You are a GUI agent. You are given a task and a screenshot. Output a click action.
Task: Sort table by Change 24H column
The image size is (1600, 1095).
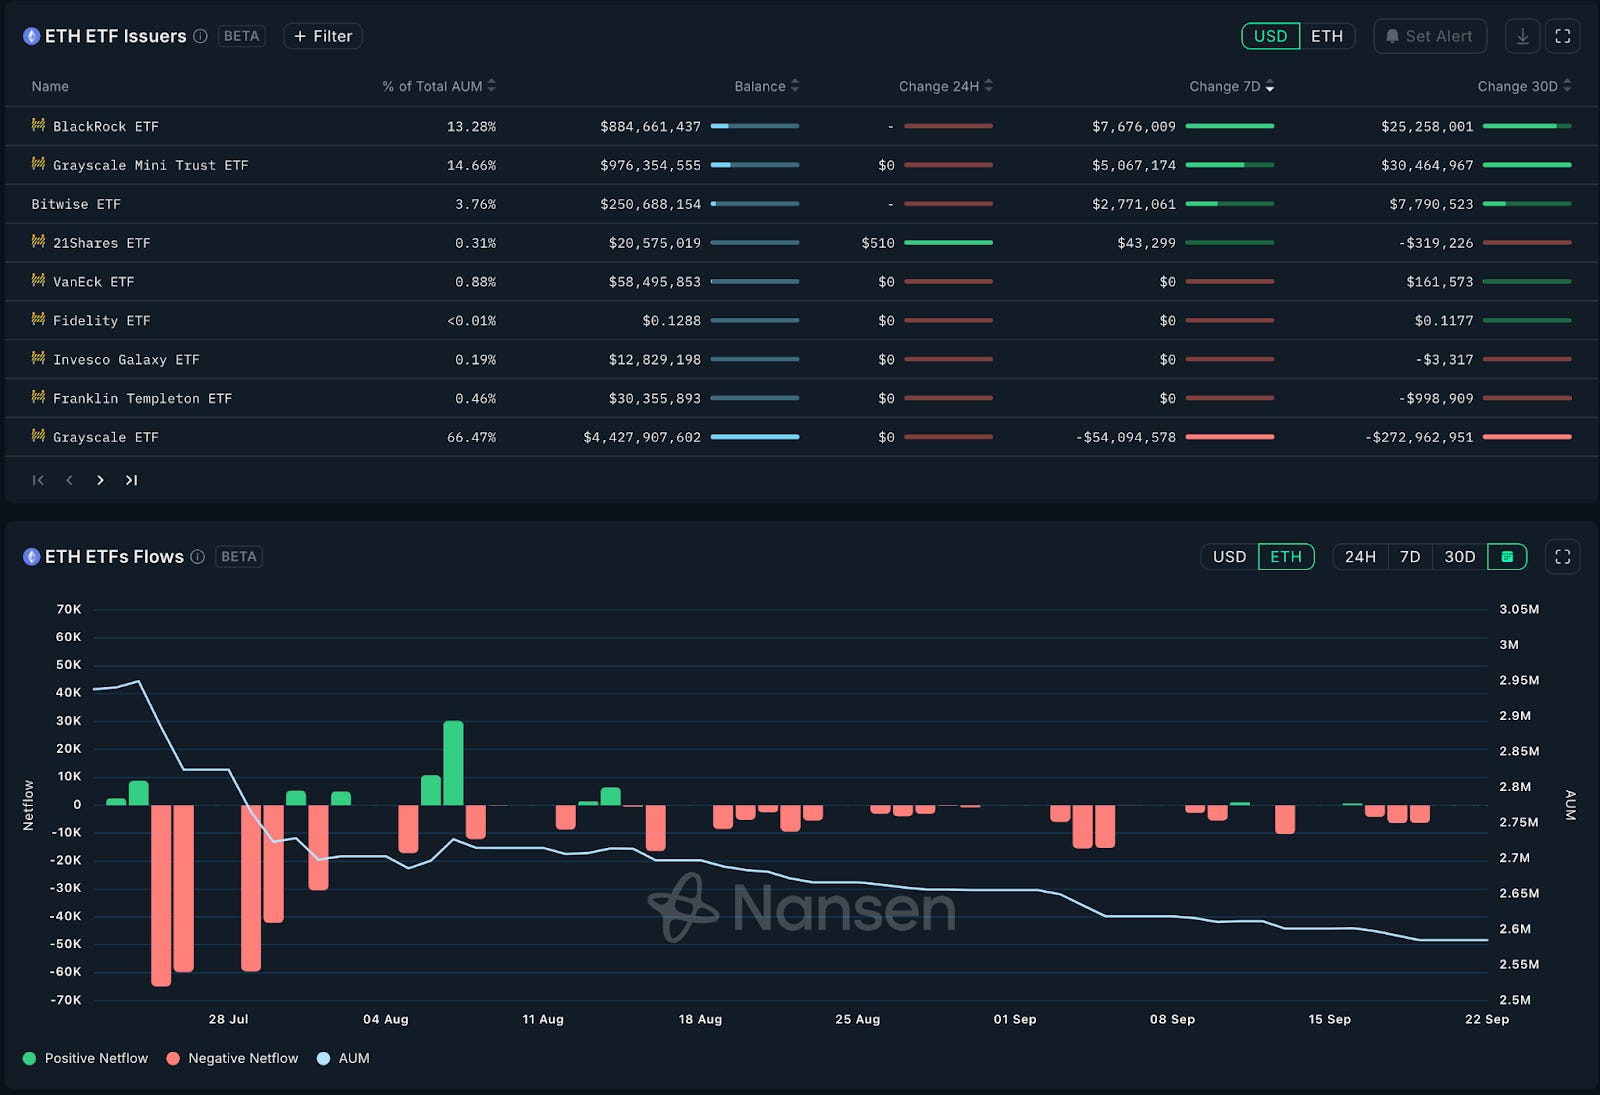tap(946, 86)
